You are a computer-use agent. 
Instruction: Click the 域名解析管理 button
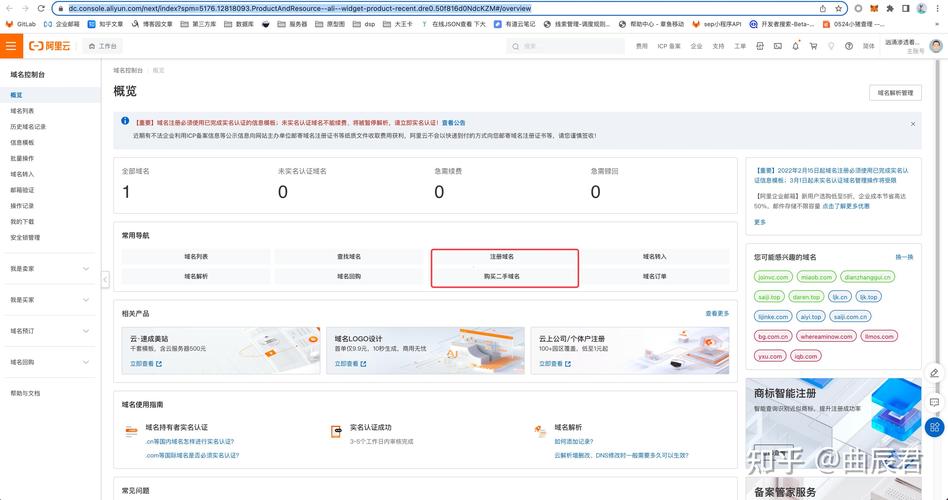click(x=895, y=93)
